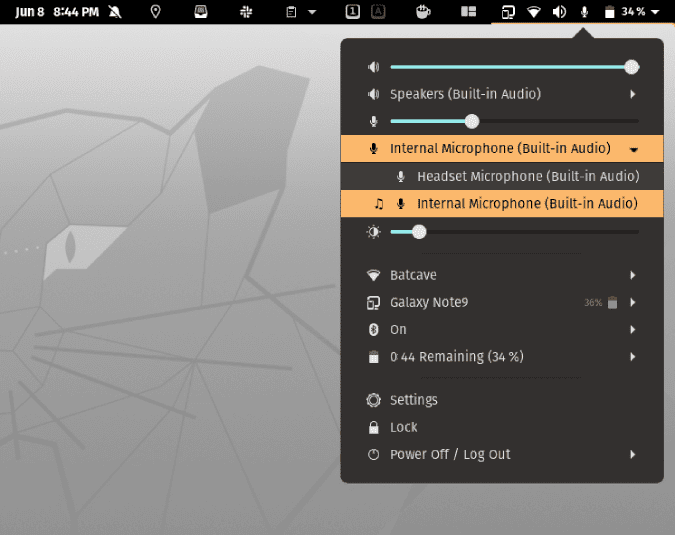
Task: Click the notifications-disabled bell icon in top bar
Action: pos(115,12)
